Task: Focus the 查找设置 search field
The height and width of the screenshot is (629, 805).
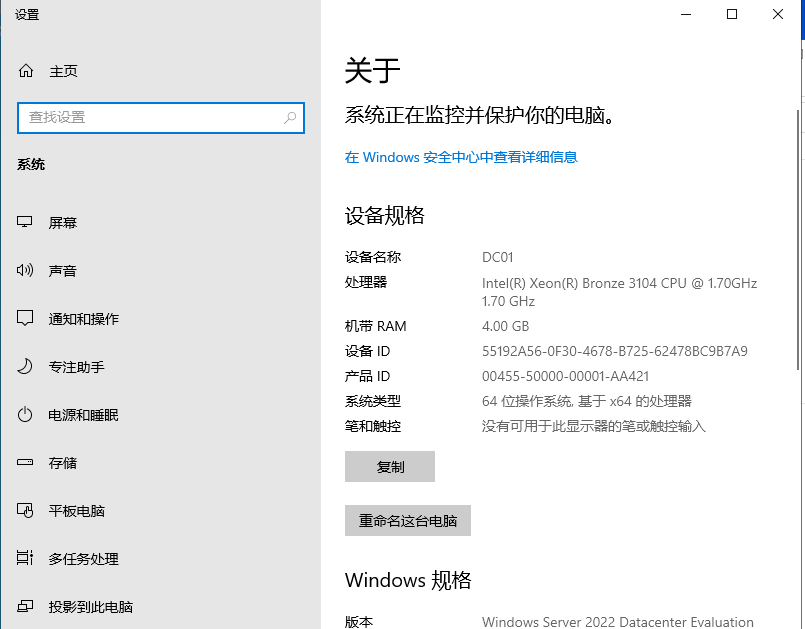Action: click(x=150, y=118)
